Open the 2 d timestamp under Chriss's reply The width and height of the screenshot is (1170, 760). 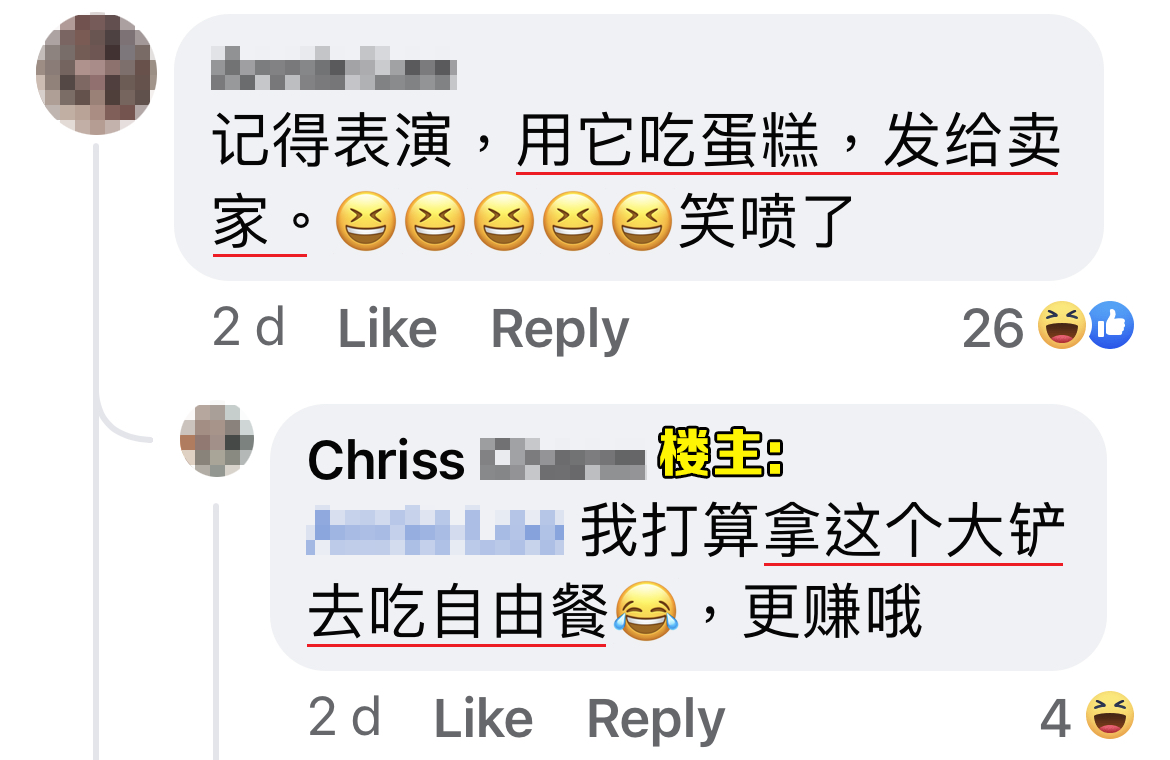[345, 717]
